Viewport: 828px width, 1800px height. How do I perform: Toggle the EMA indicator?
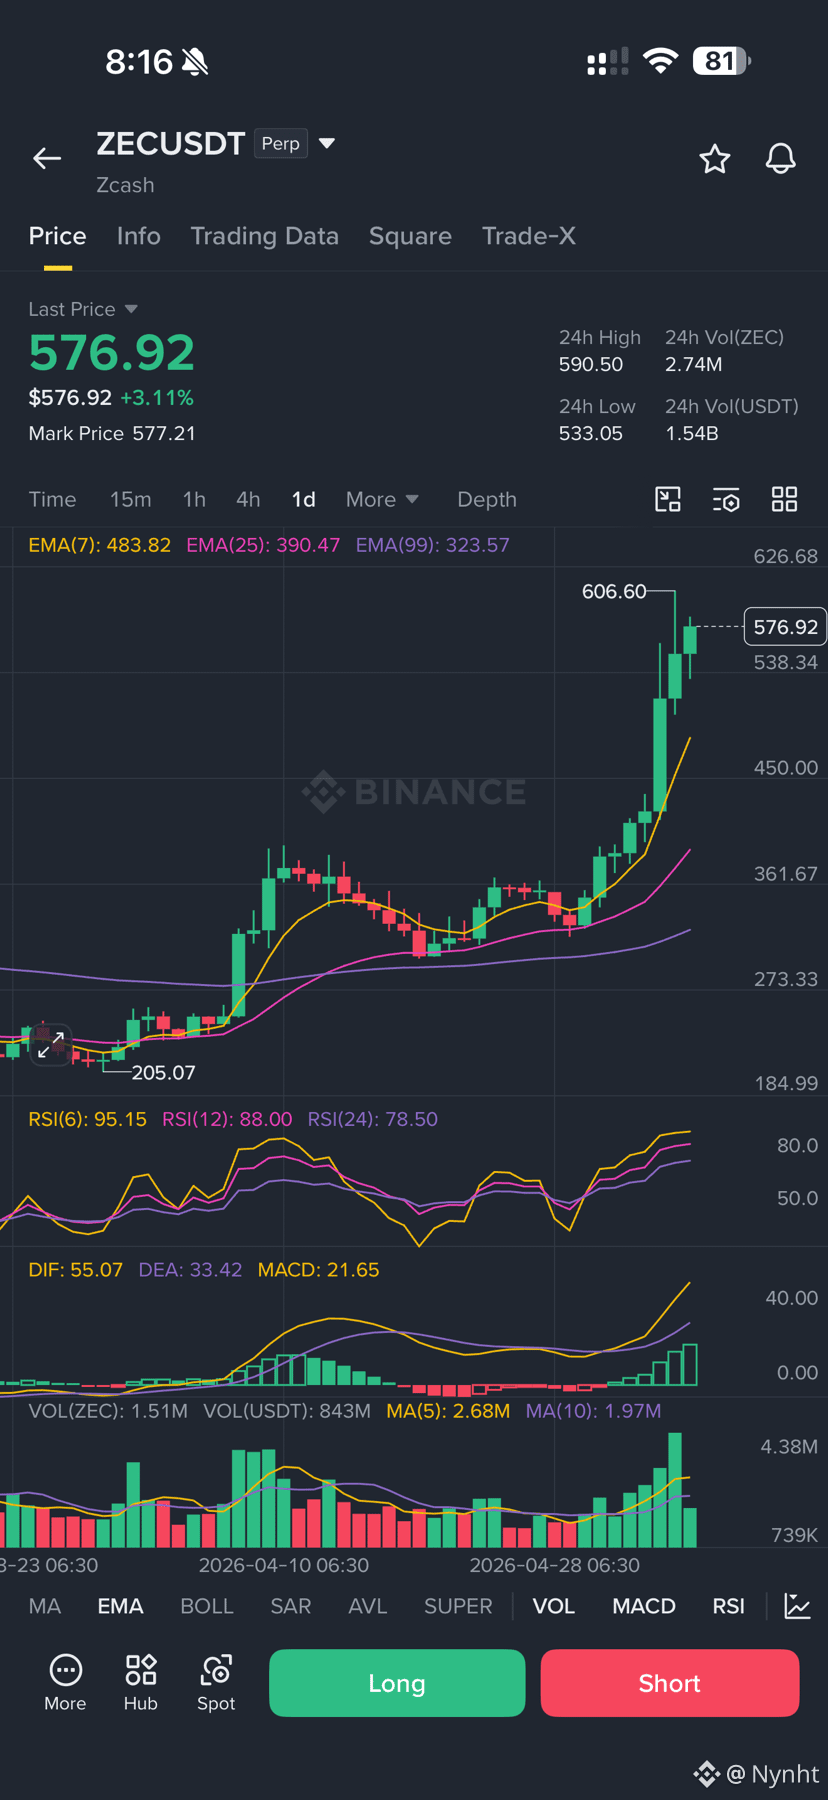click(x=120, y=1606)
